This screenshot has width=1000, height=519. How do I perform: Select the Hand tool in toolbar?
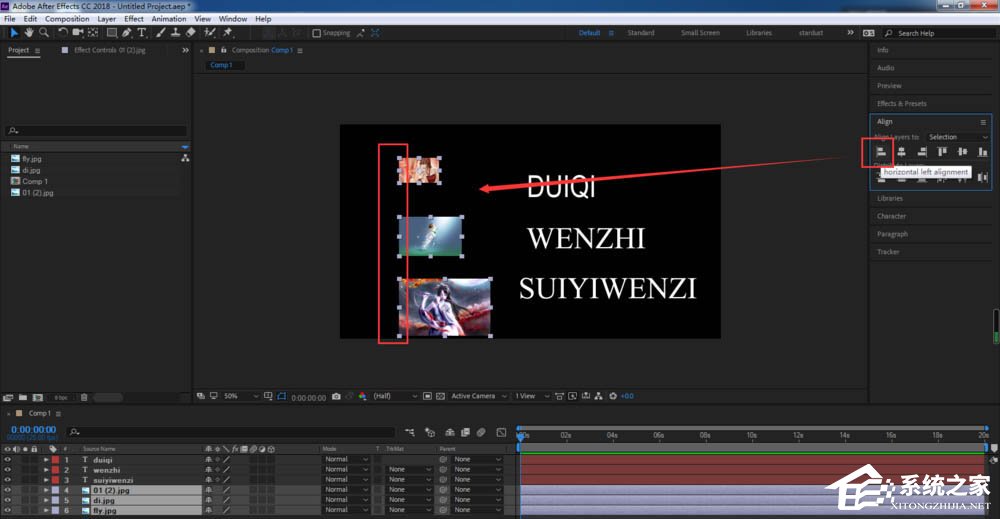(x=29, y=33)
